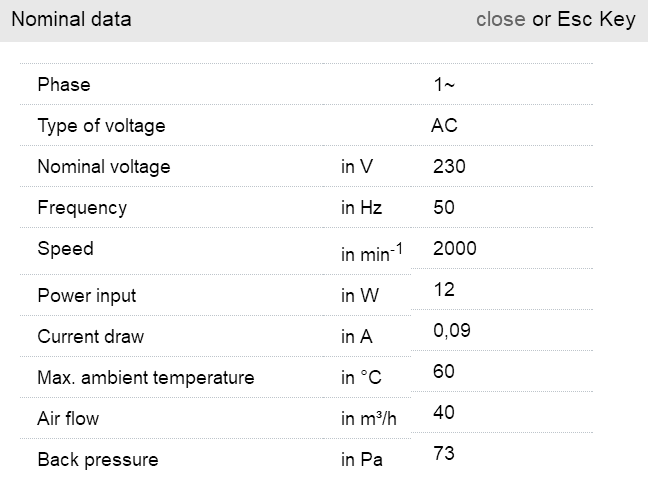
Task: Click the Type of voltage label
Action: point(101,126)
